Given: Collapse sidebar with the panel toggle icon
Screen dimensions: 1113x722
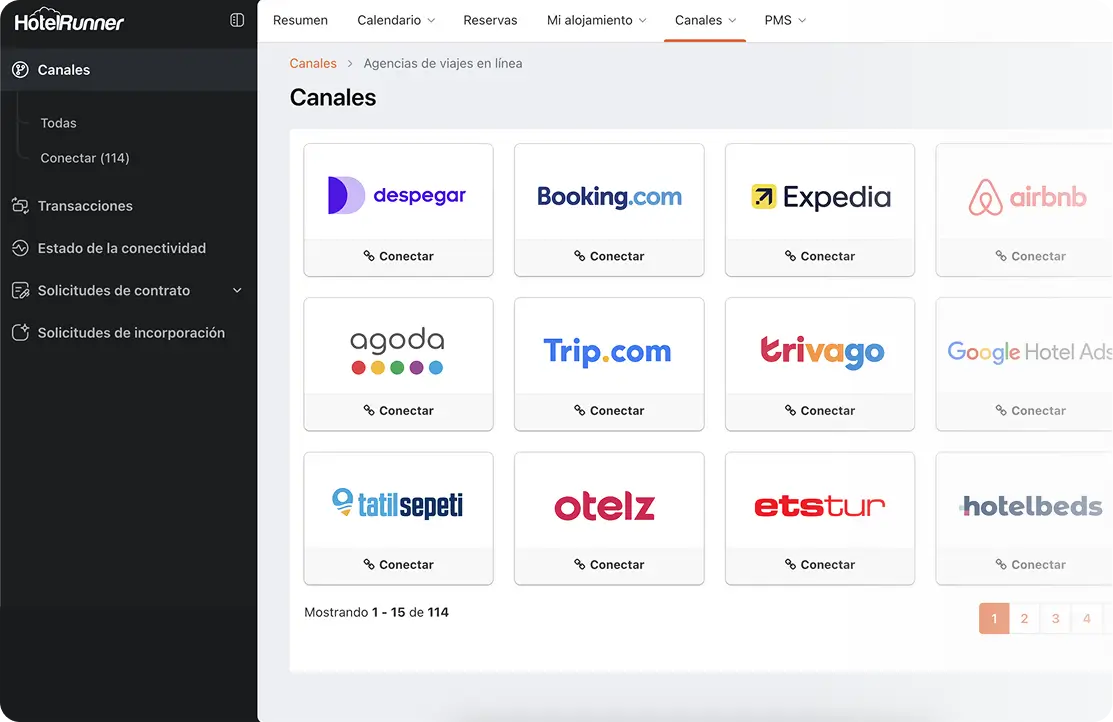Looking at the screenshot, I should tap(237, 20).
